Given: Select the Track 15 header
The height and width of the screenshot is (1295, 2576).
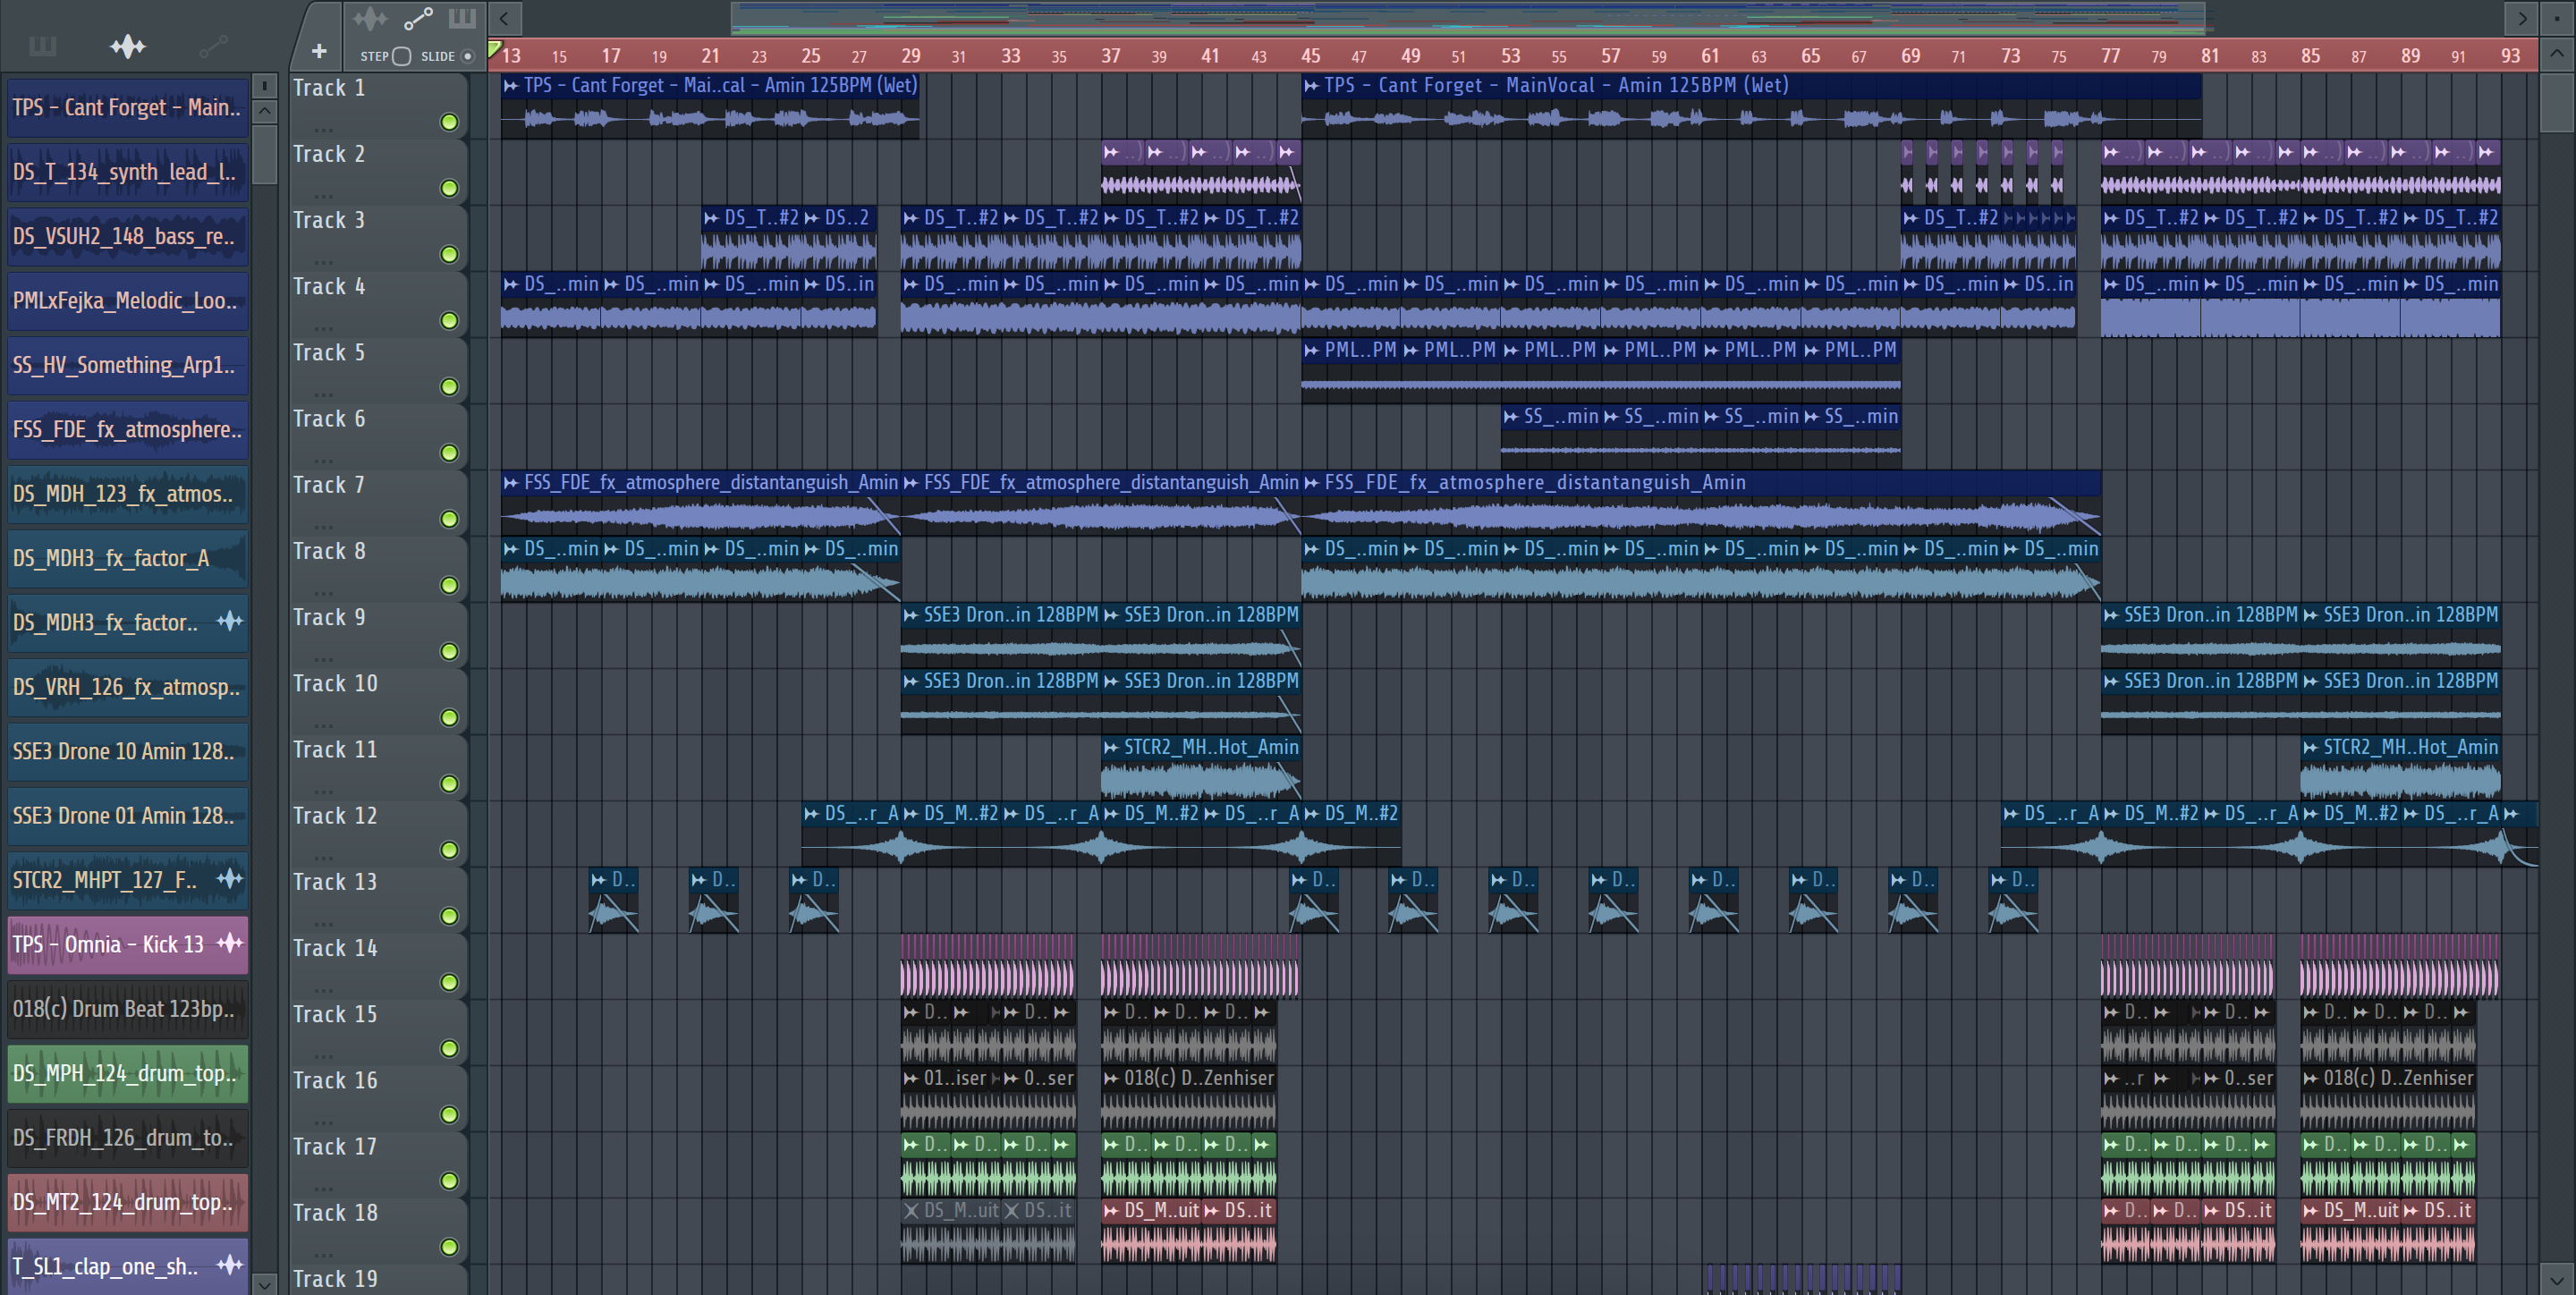Looking at the screenshot, I should (x=378, y=1031).
